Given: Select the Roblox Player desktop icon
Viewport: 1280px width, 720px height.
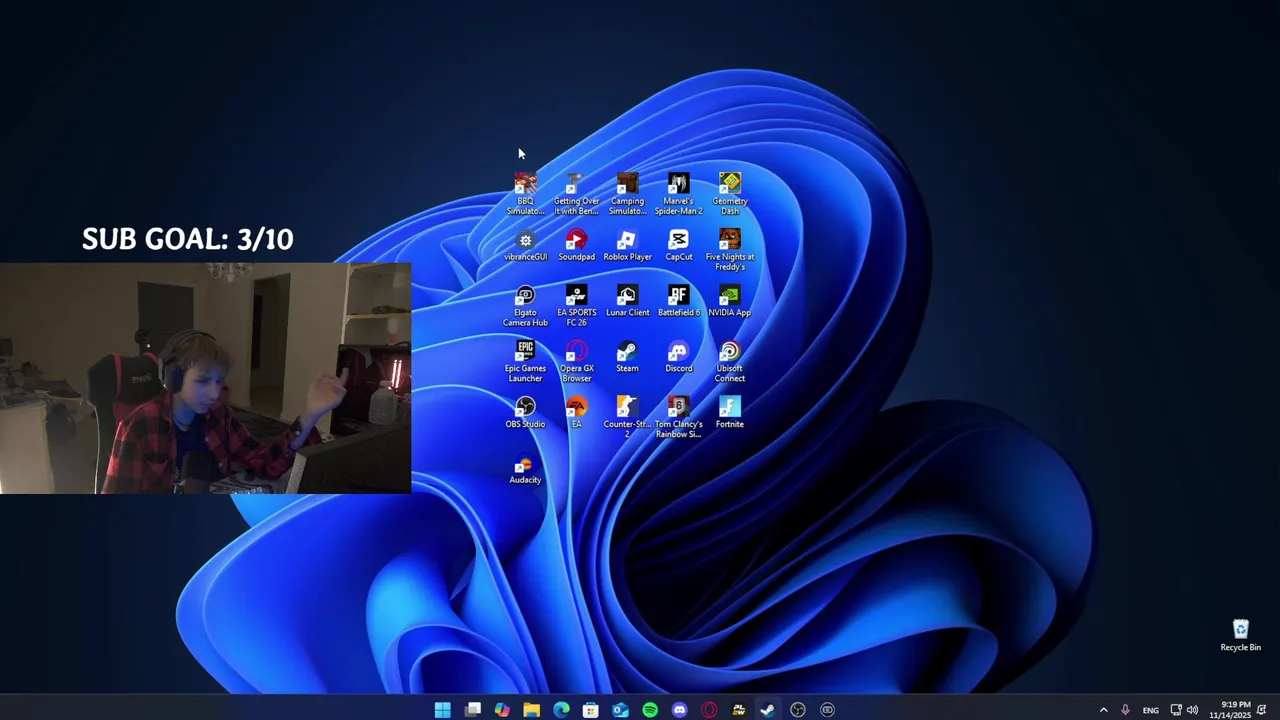Looking at the screenshot, I should point(627,246).
